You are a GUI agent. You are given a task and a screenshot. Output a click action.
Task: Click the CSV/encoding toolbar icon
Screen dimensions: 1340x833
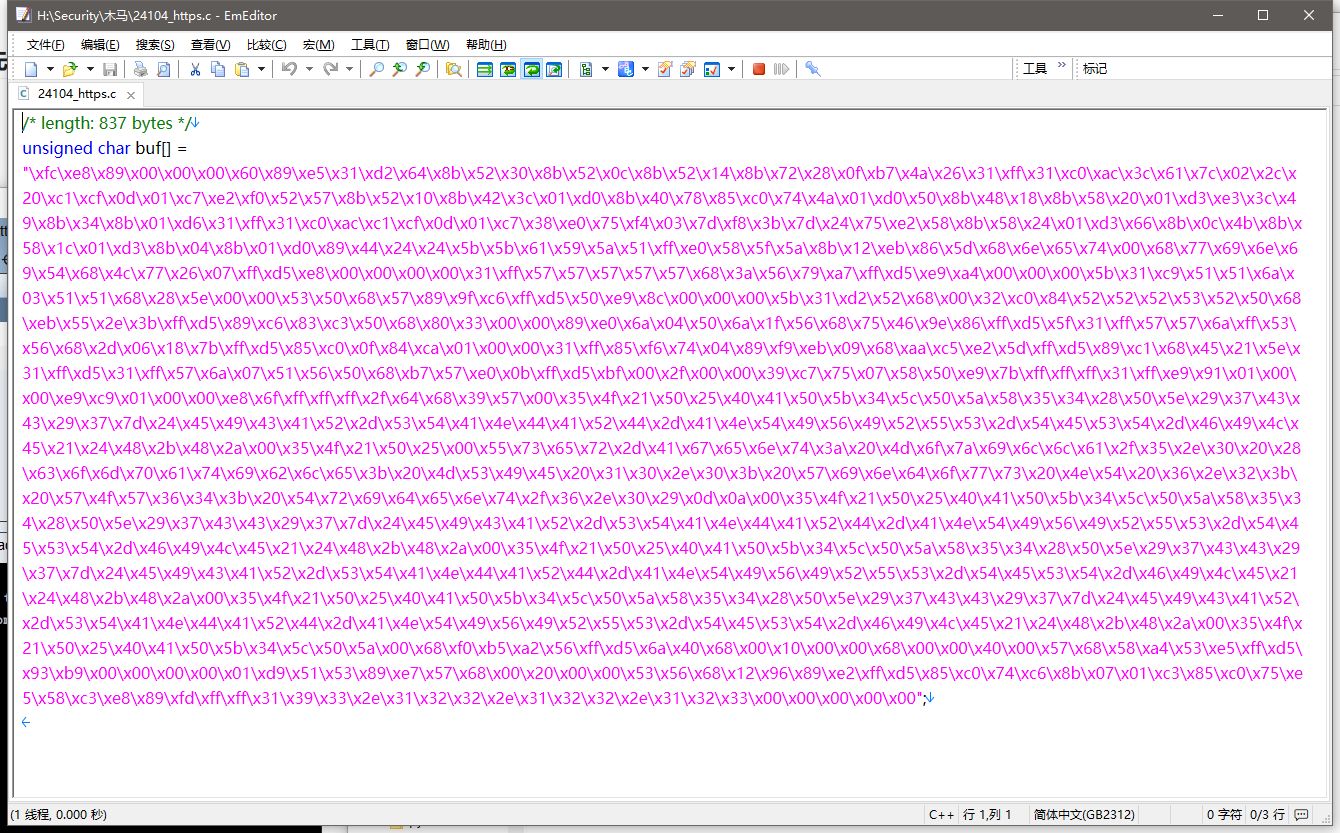[626, 69]
